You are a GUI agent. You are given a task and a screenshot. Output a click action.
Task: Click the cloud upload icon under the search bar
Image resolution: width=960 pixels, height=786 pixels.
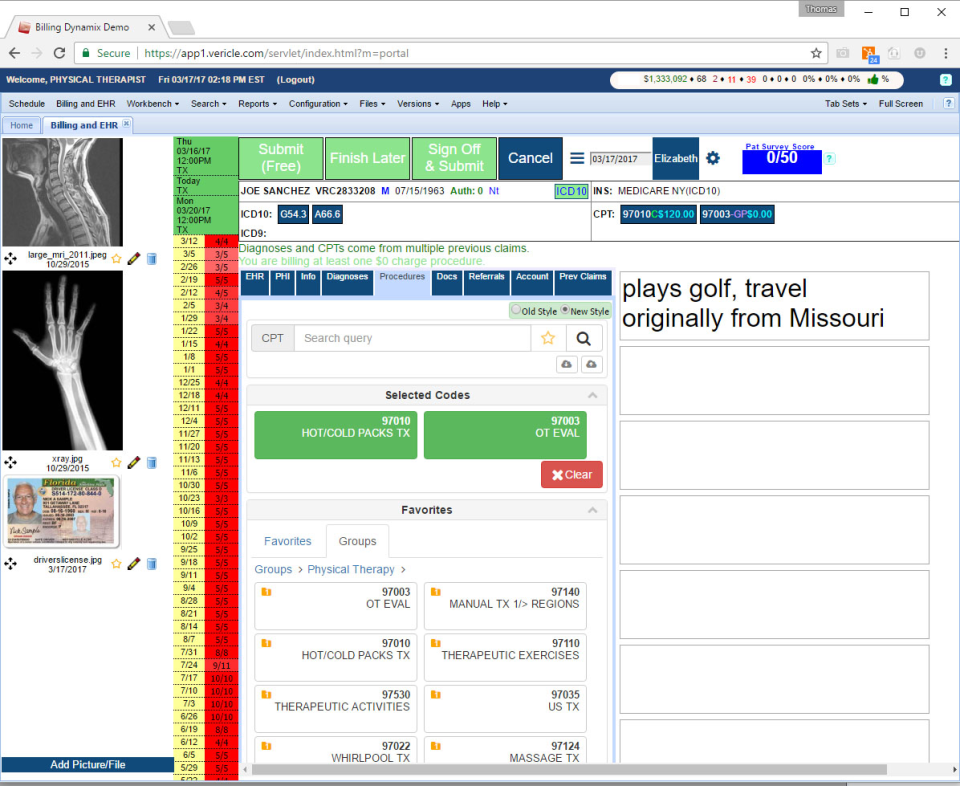[590, 365]
